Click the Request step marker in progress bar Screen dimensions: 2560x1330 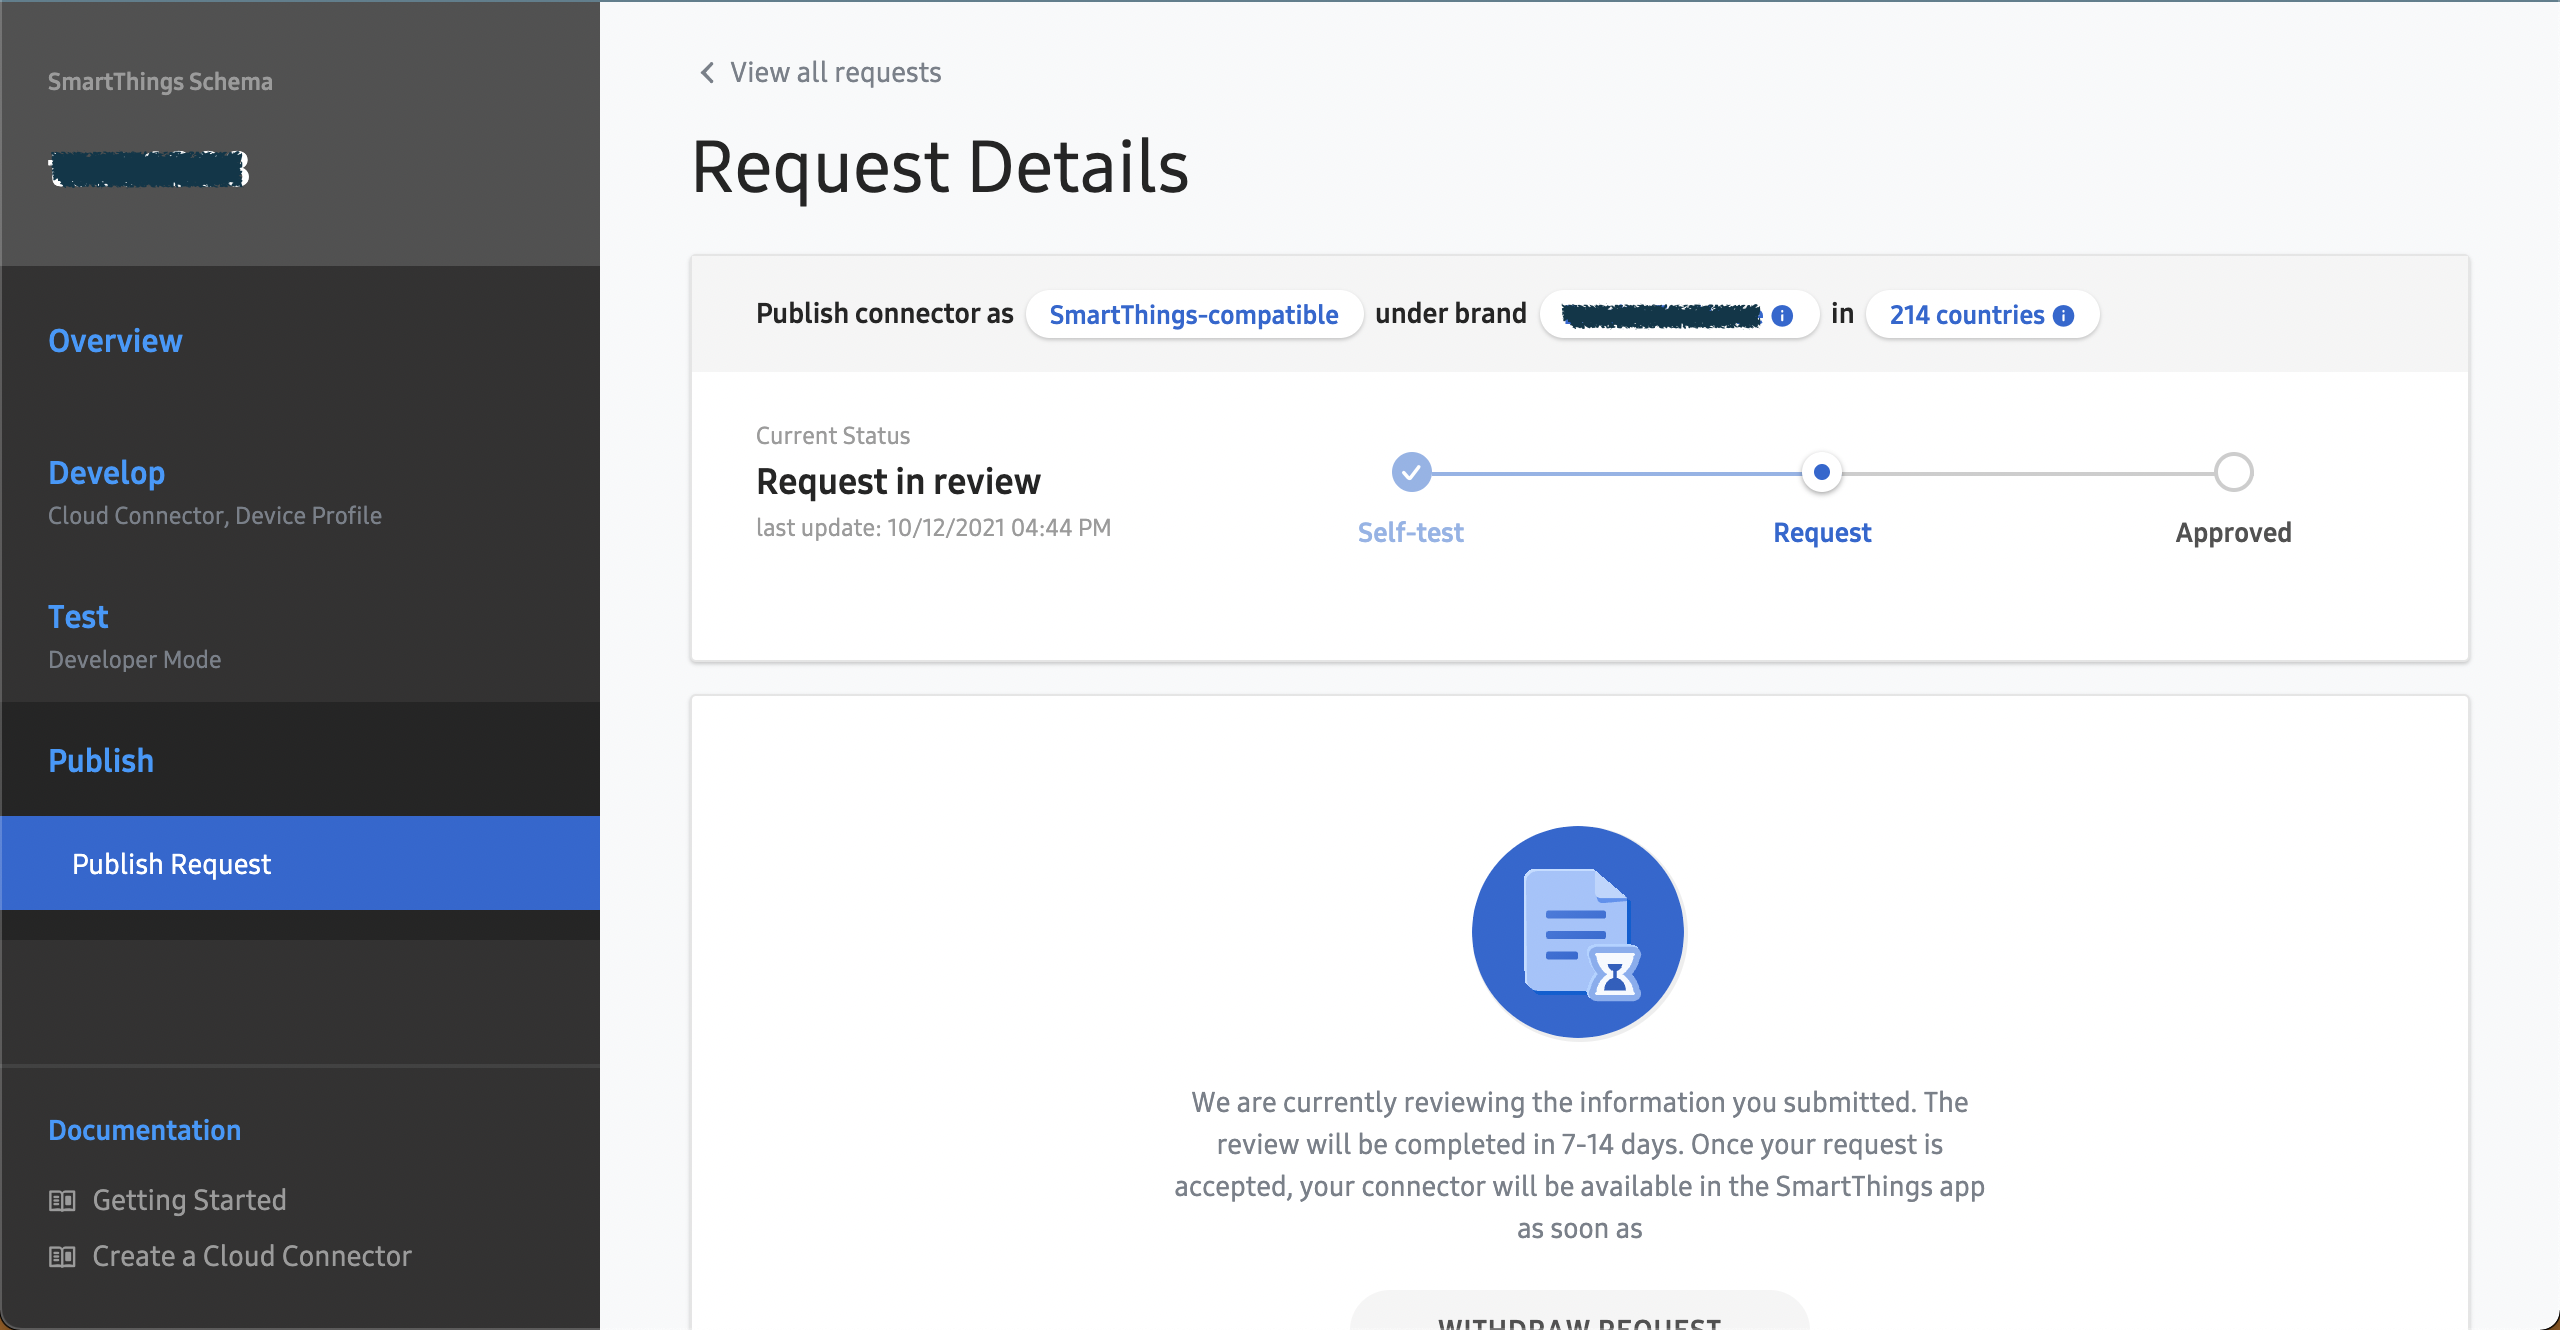[x=1822, y=472]
